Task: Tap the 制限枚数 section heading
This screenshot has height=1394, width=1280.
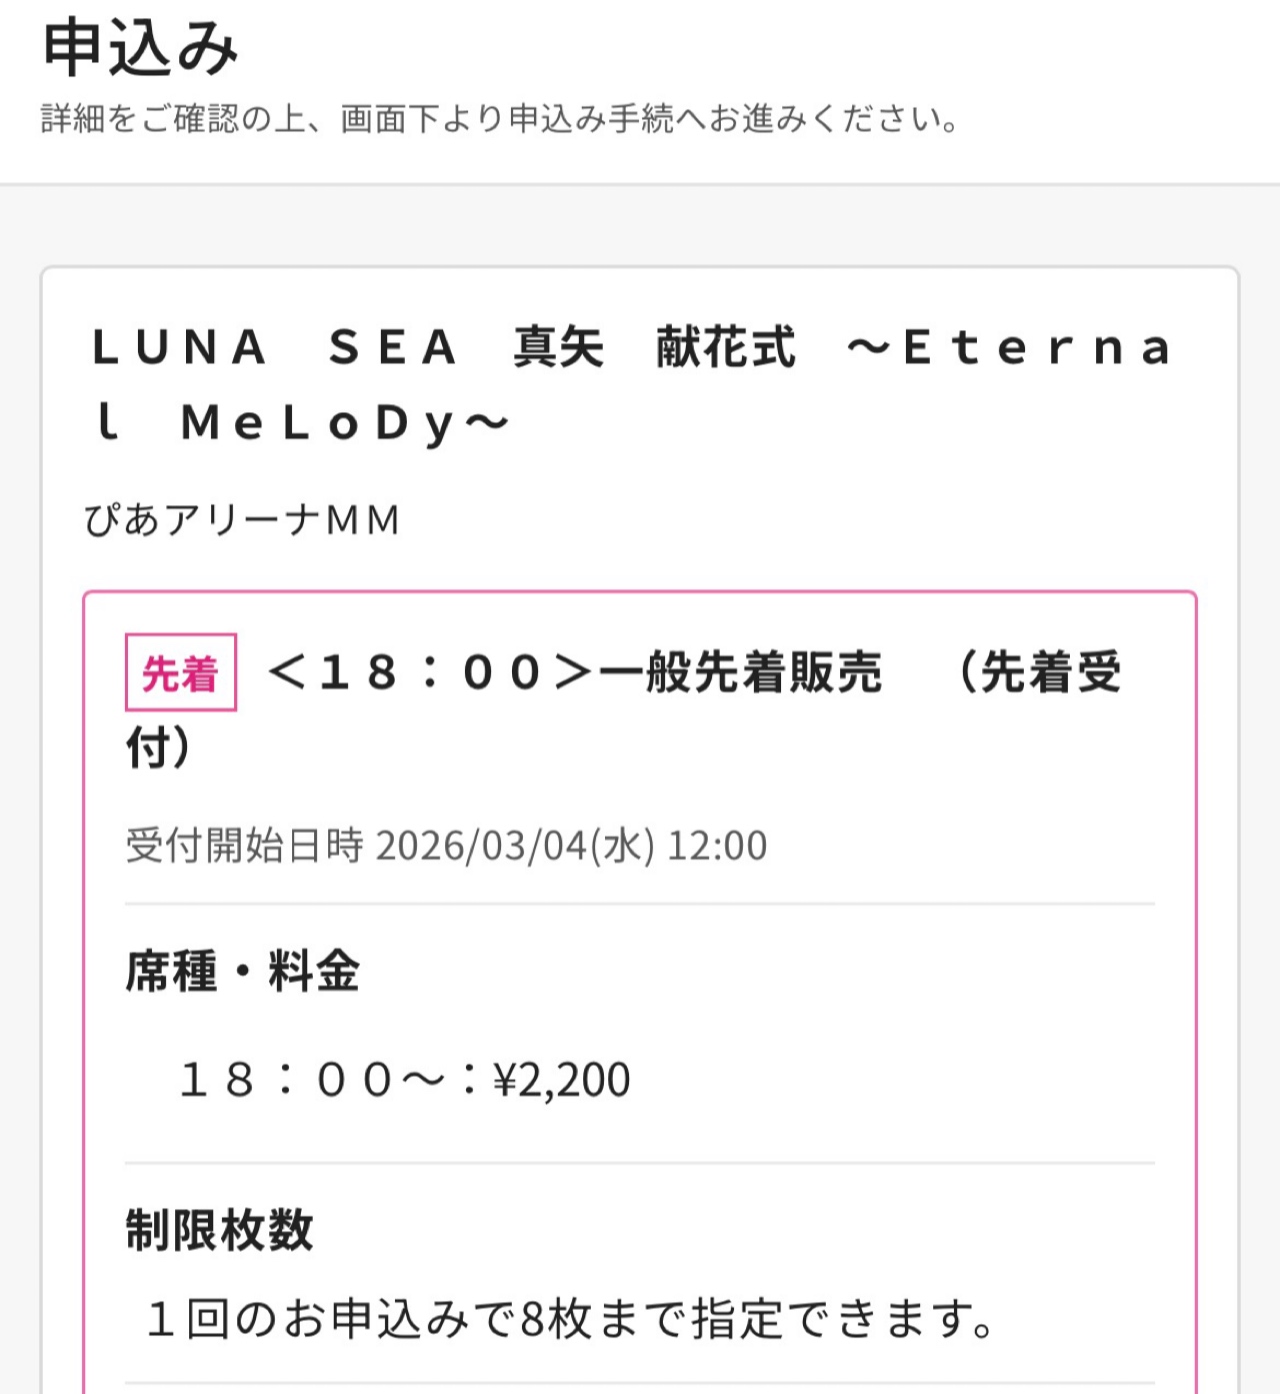Action: 219,1230
